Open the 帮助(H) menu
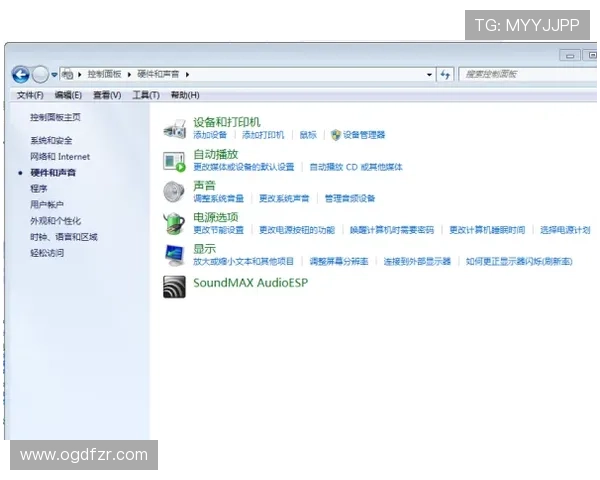600x480 pixels. coord(185,95)
